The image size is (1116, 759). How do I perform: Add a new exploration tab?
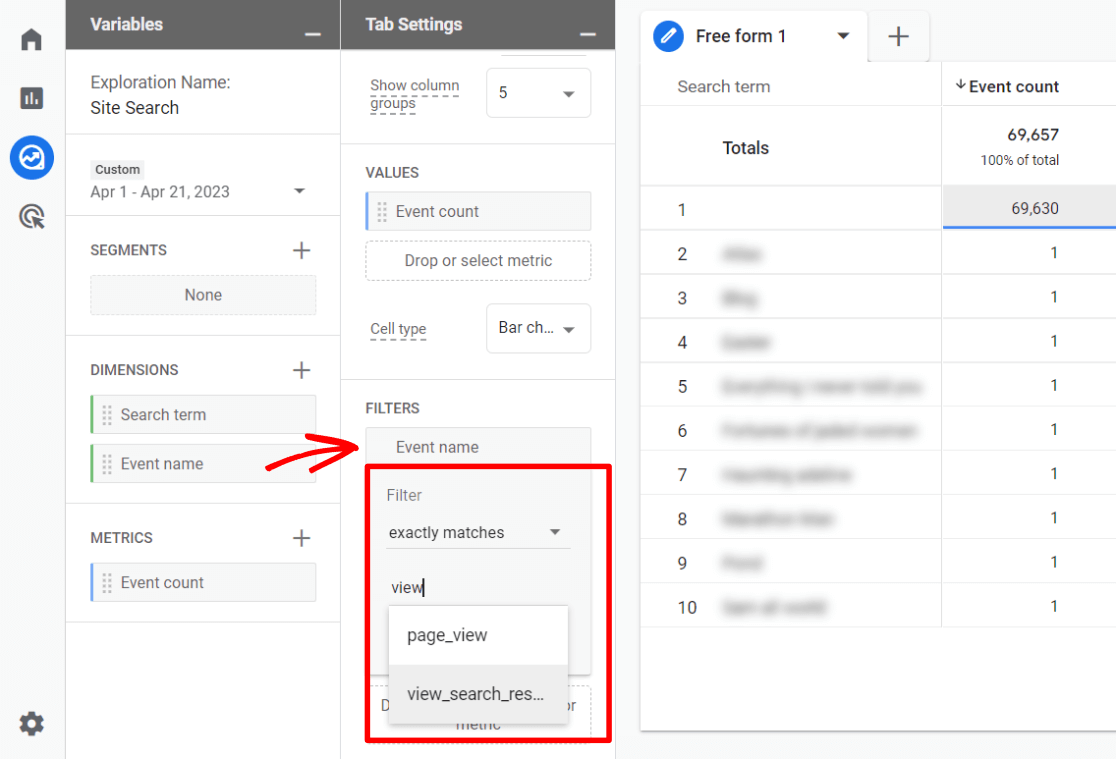[898, 37]
